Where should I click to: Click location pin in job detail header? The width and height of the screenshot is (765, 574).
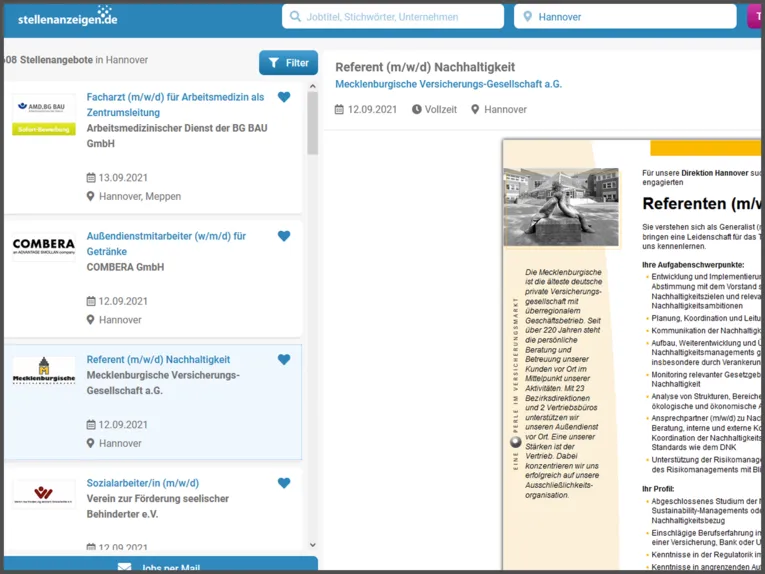(x=475, y=109)
